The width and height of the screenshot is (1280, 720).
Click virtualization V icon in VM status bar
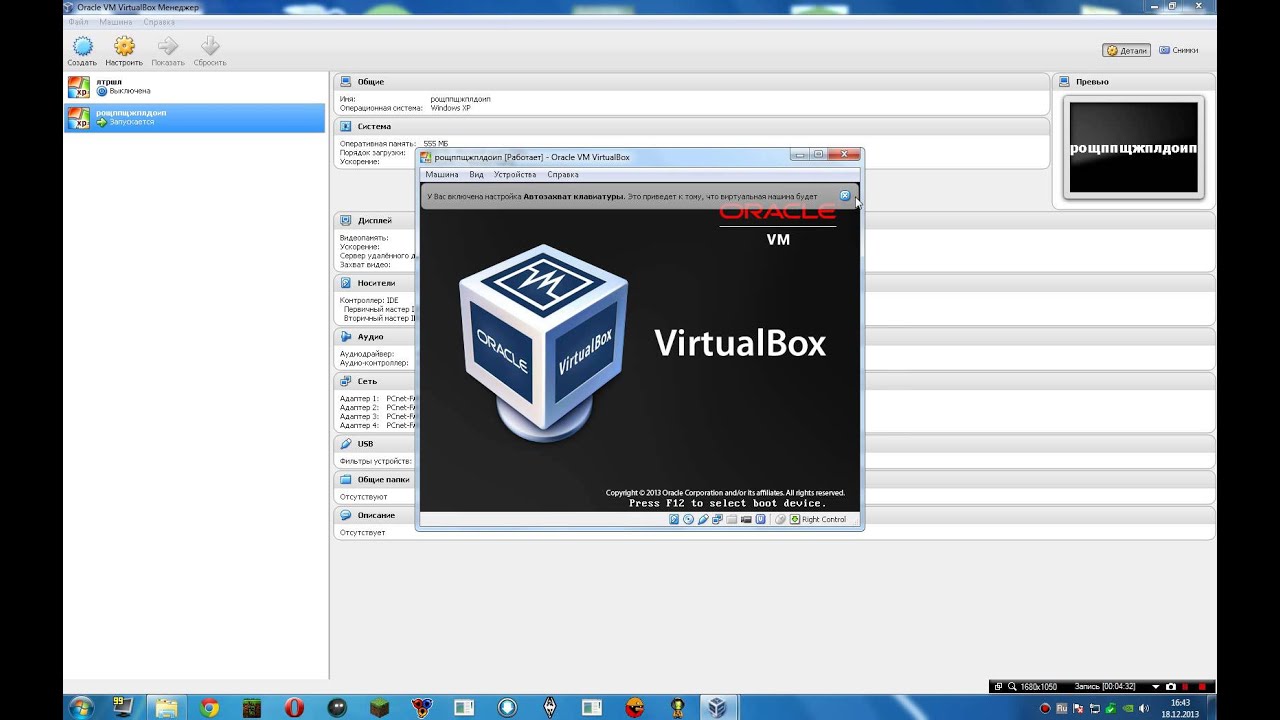(761, 519)
